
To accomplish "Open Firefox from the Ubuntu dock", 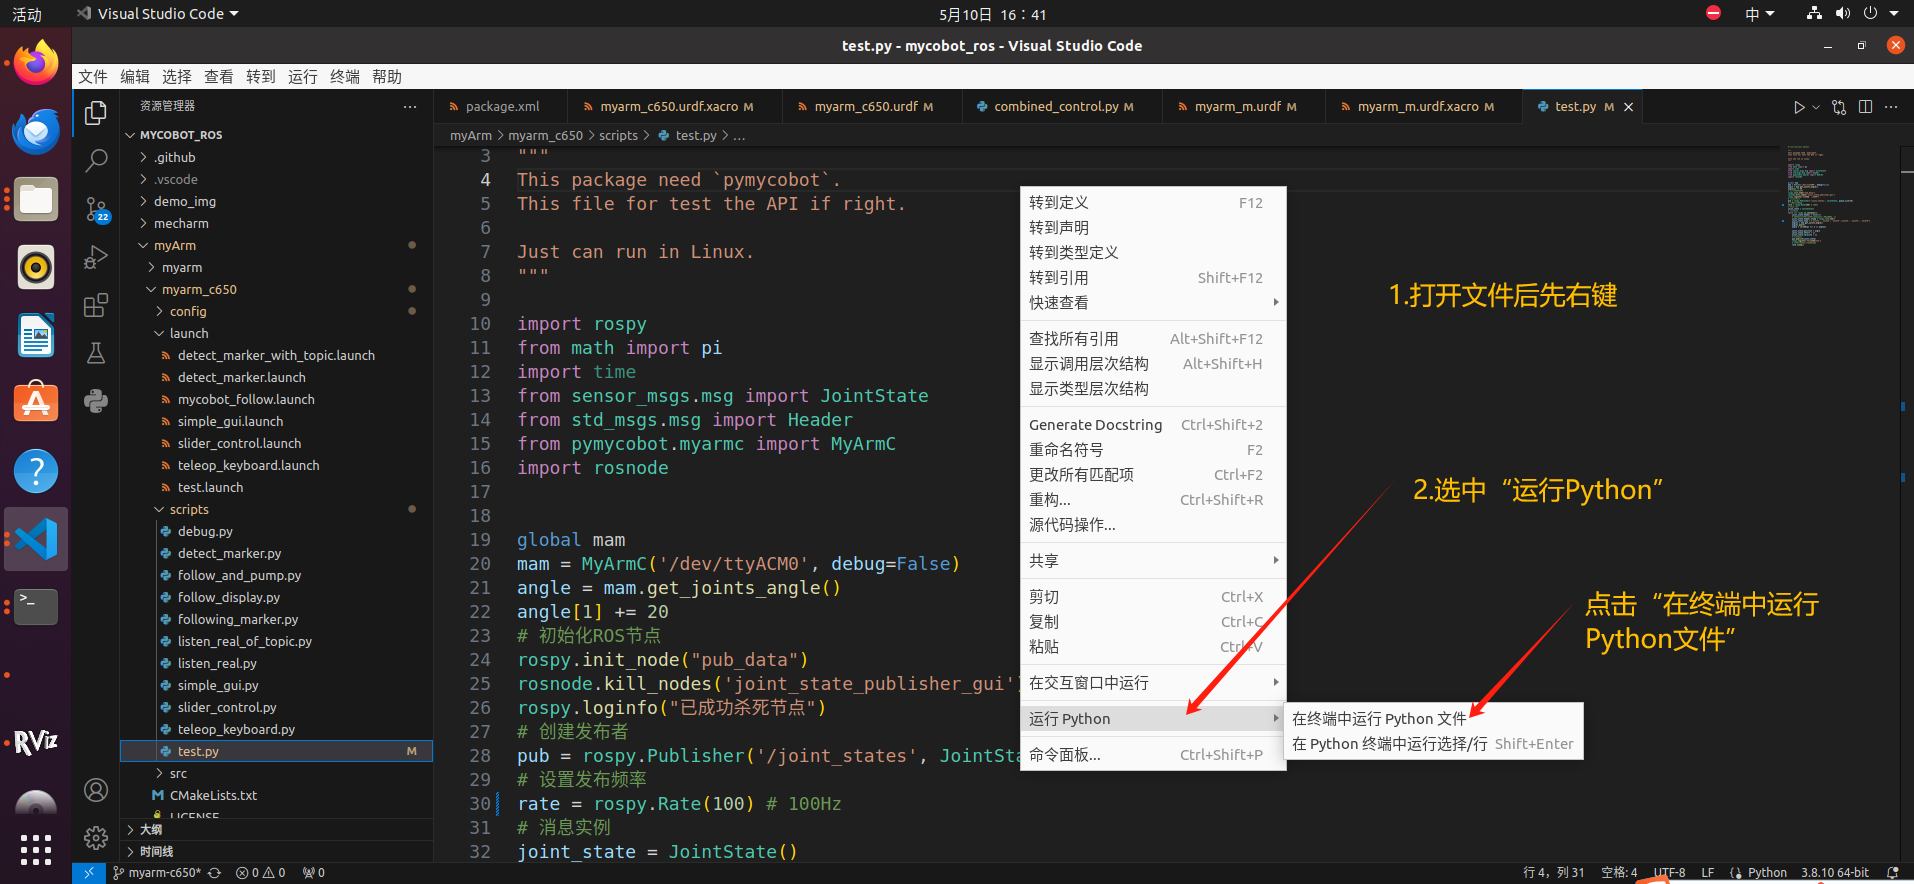I will tap(36, 64).
